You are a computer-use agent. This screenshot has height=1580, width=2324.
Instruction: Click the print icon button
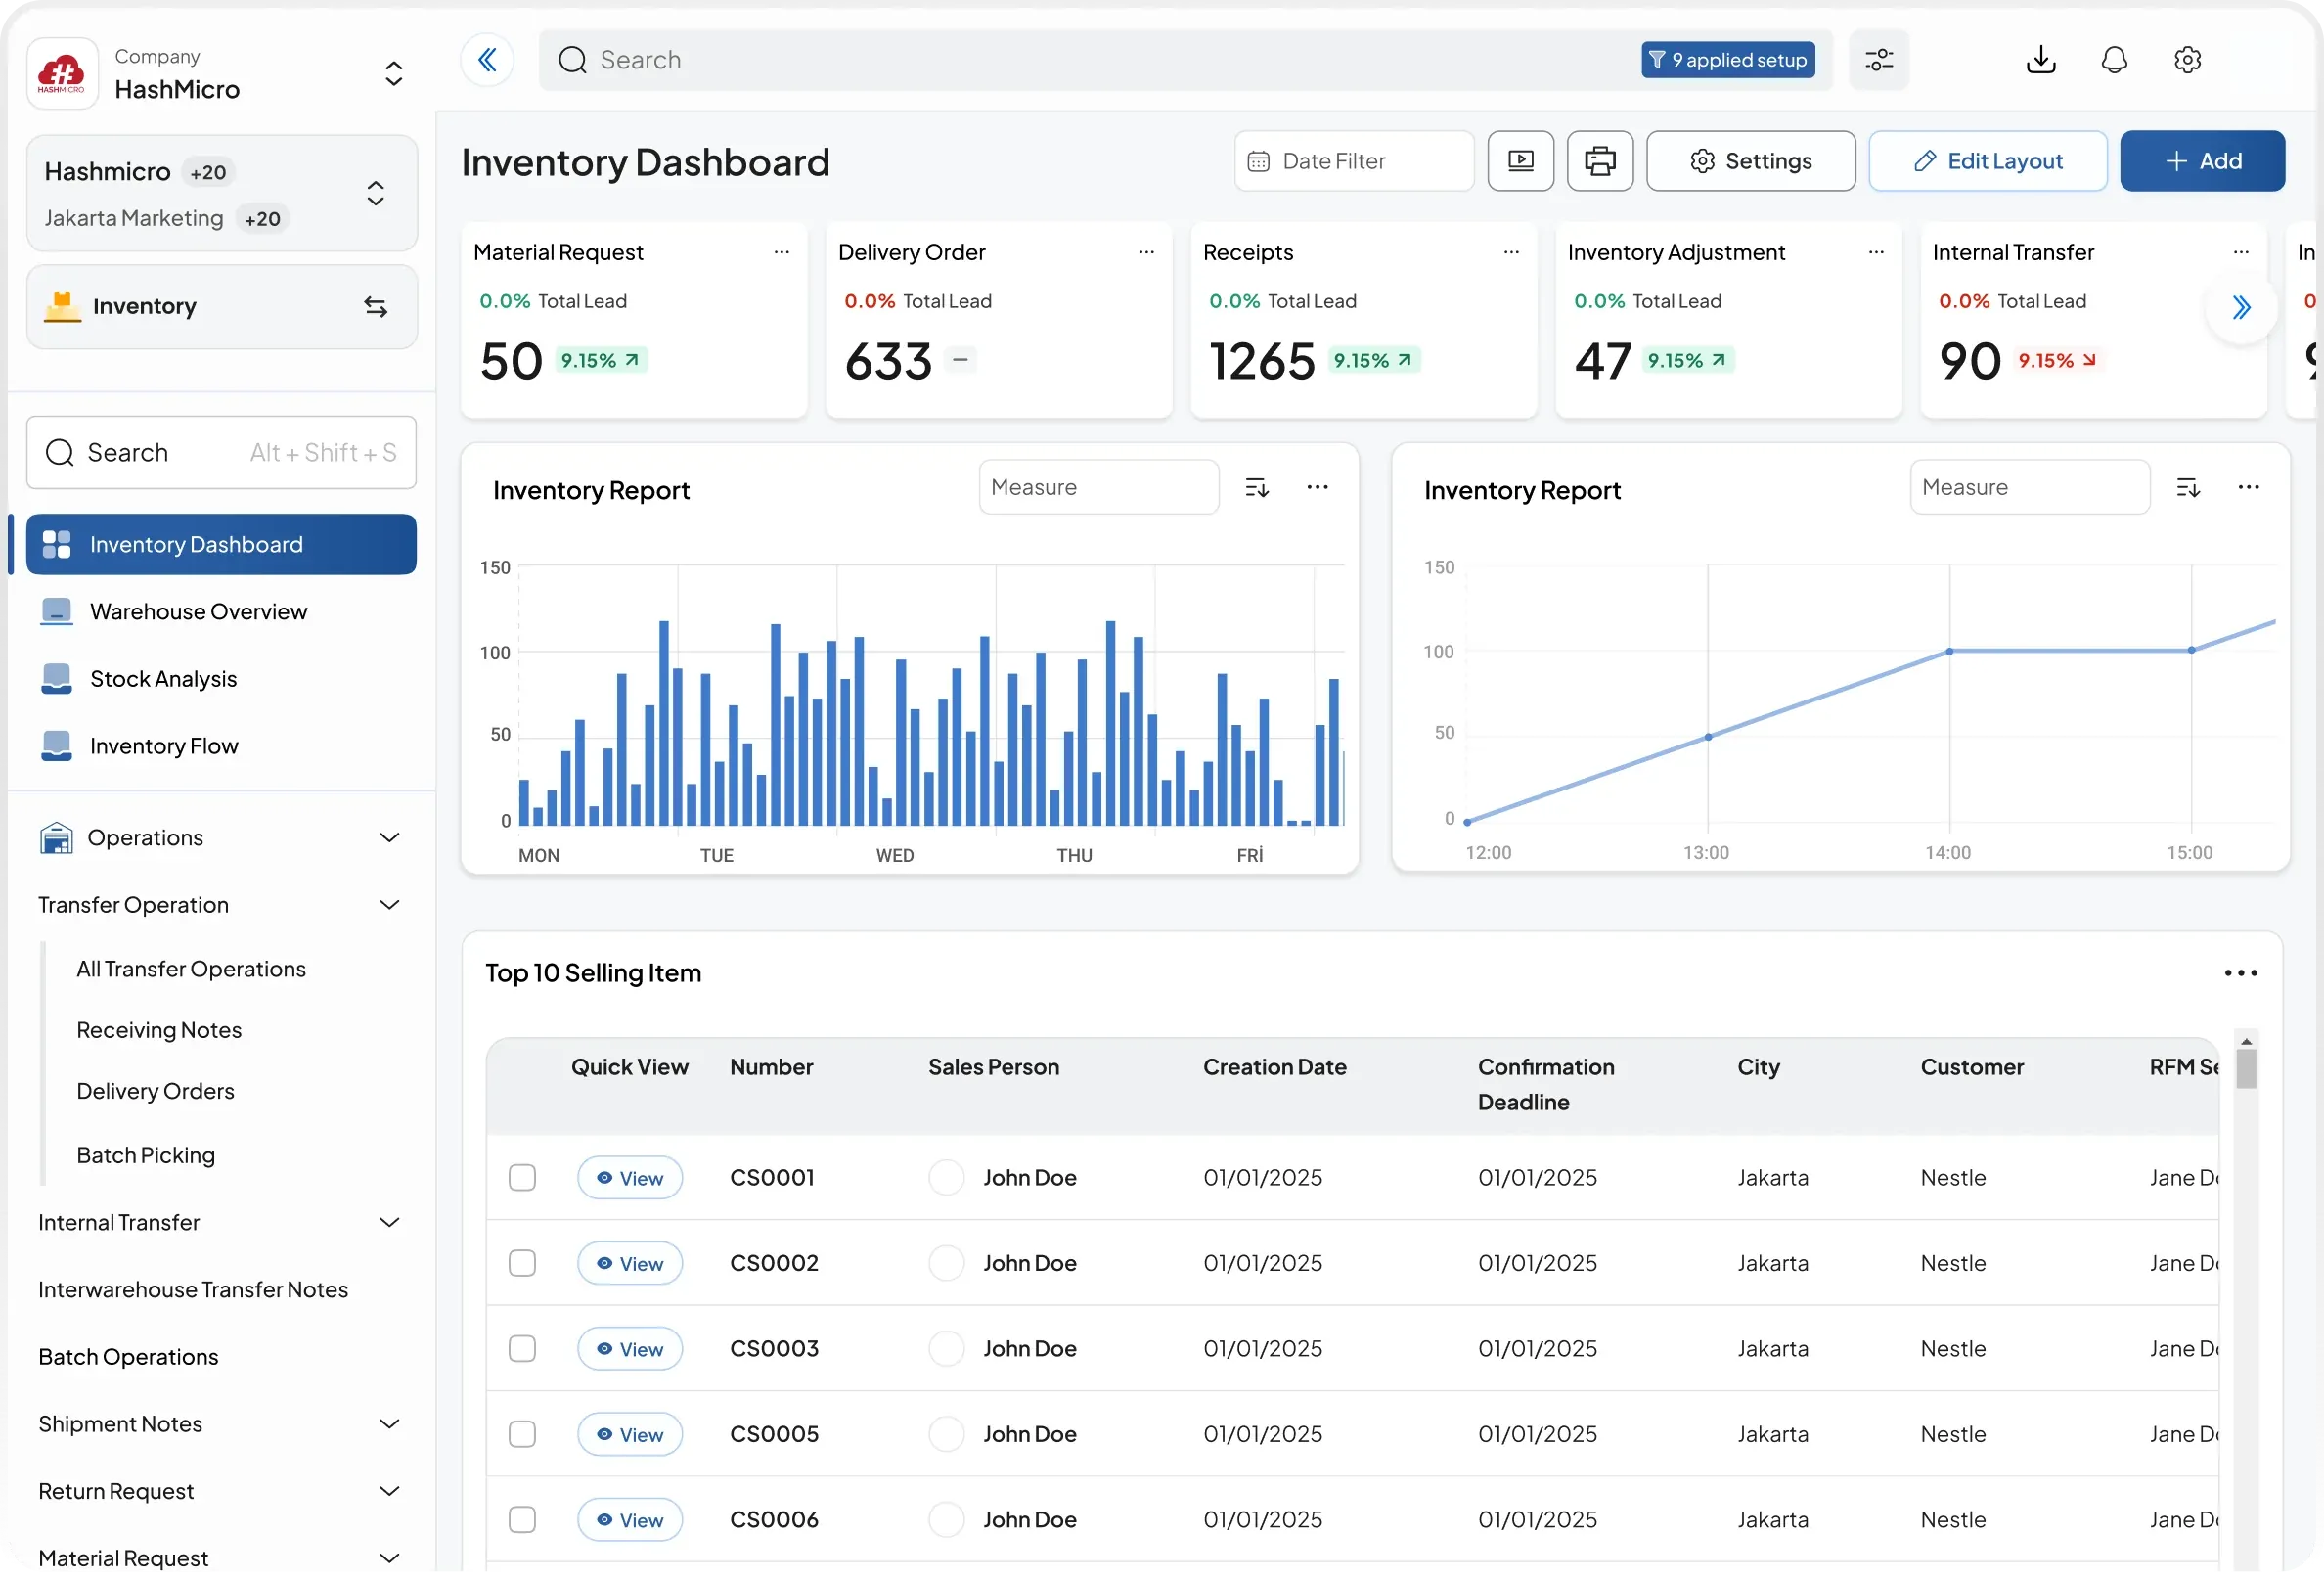[1600, 161]
